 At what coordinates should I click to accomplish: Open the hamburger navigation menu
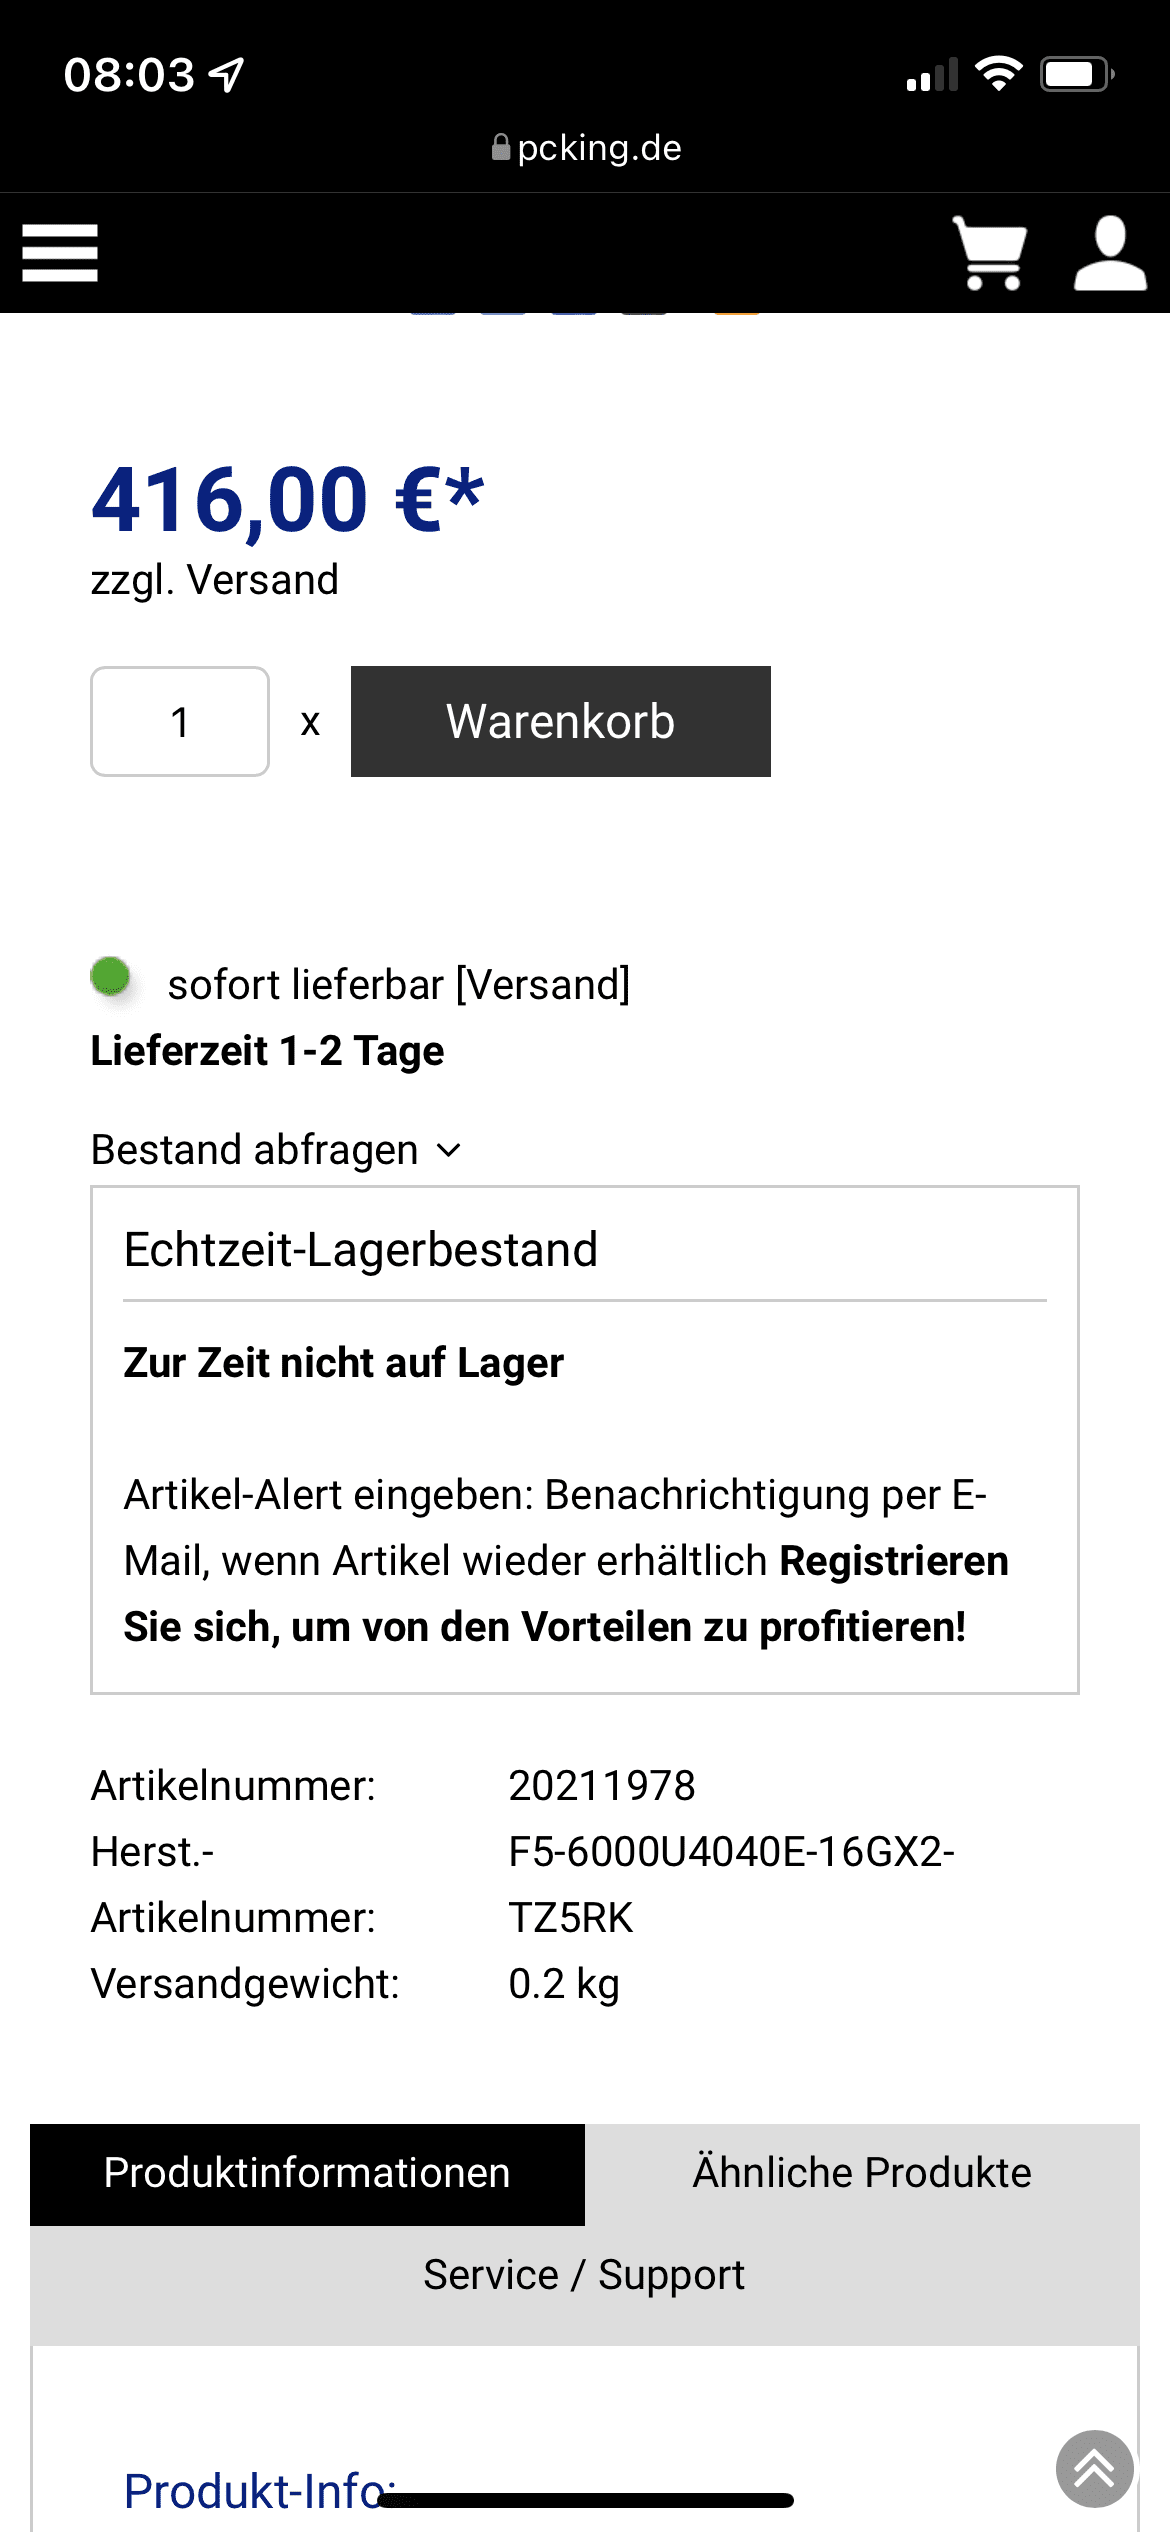(x=60, y=252)
